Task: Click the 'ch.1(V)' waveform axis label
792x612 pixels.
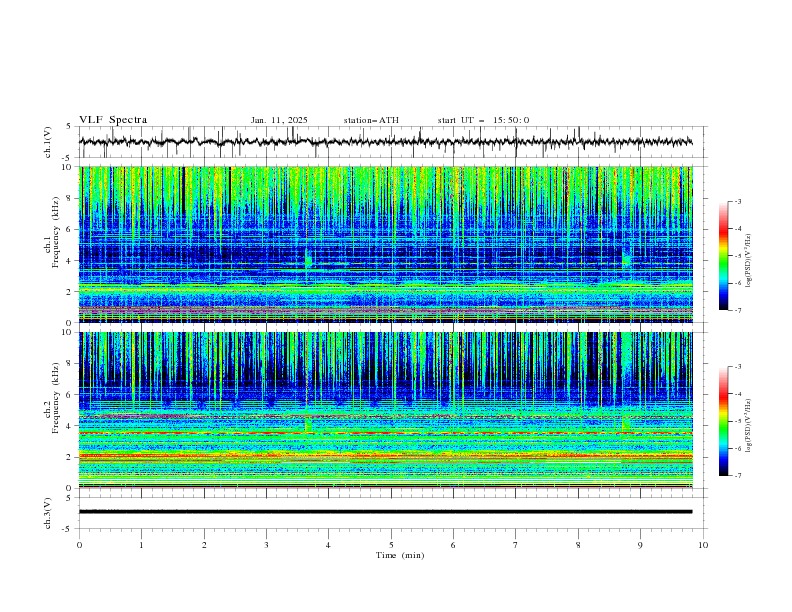Action: pos(48,142)
